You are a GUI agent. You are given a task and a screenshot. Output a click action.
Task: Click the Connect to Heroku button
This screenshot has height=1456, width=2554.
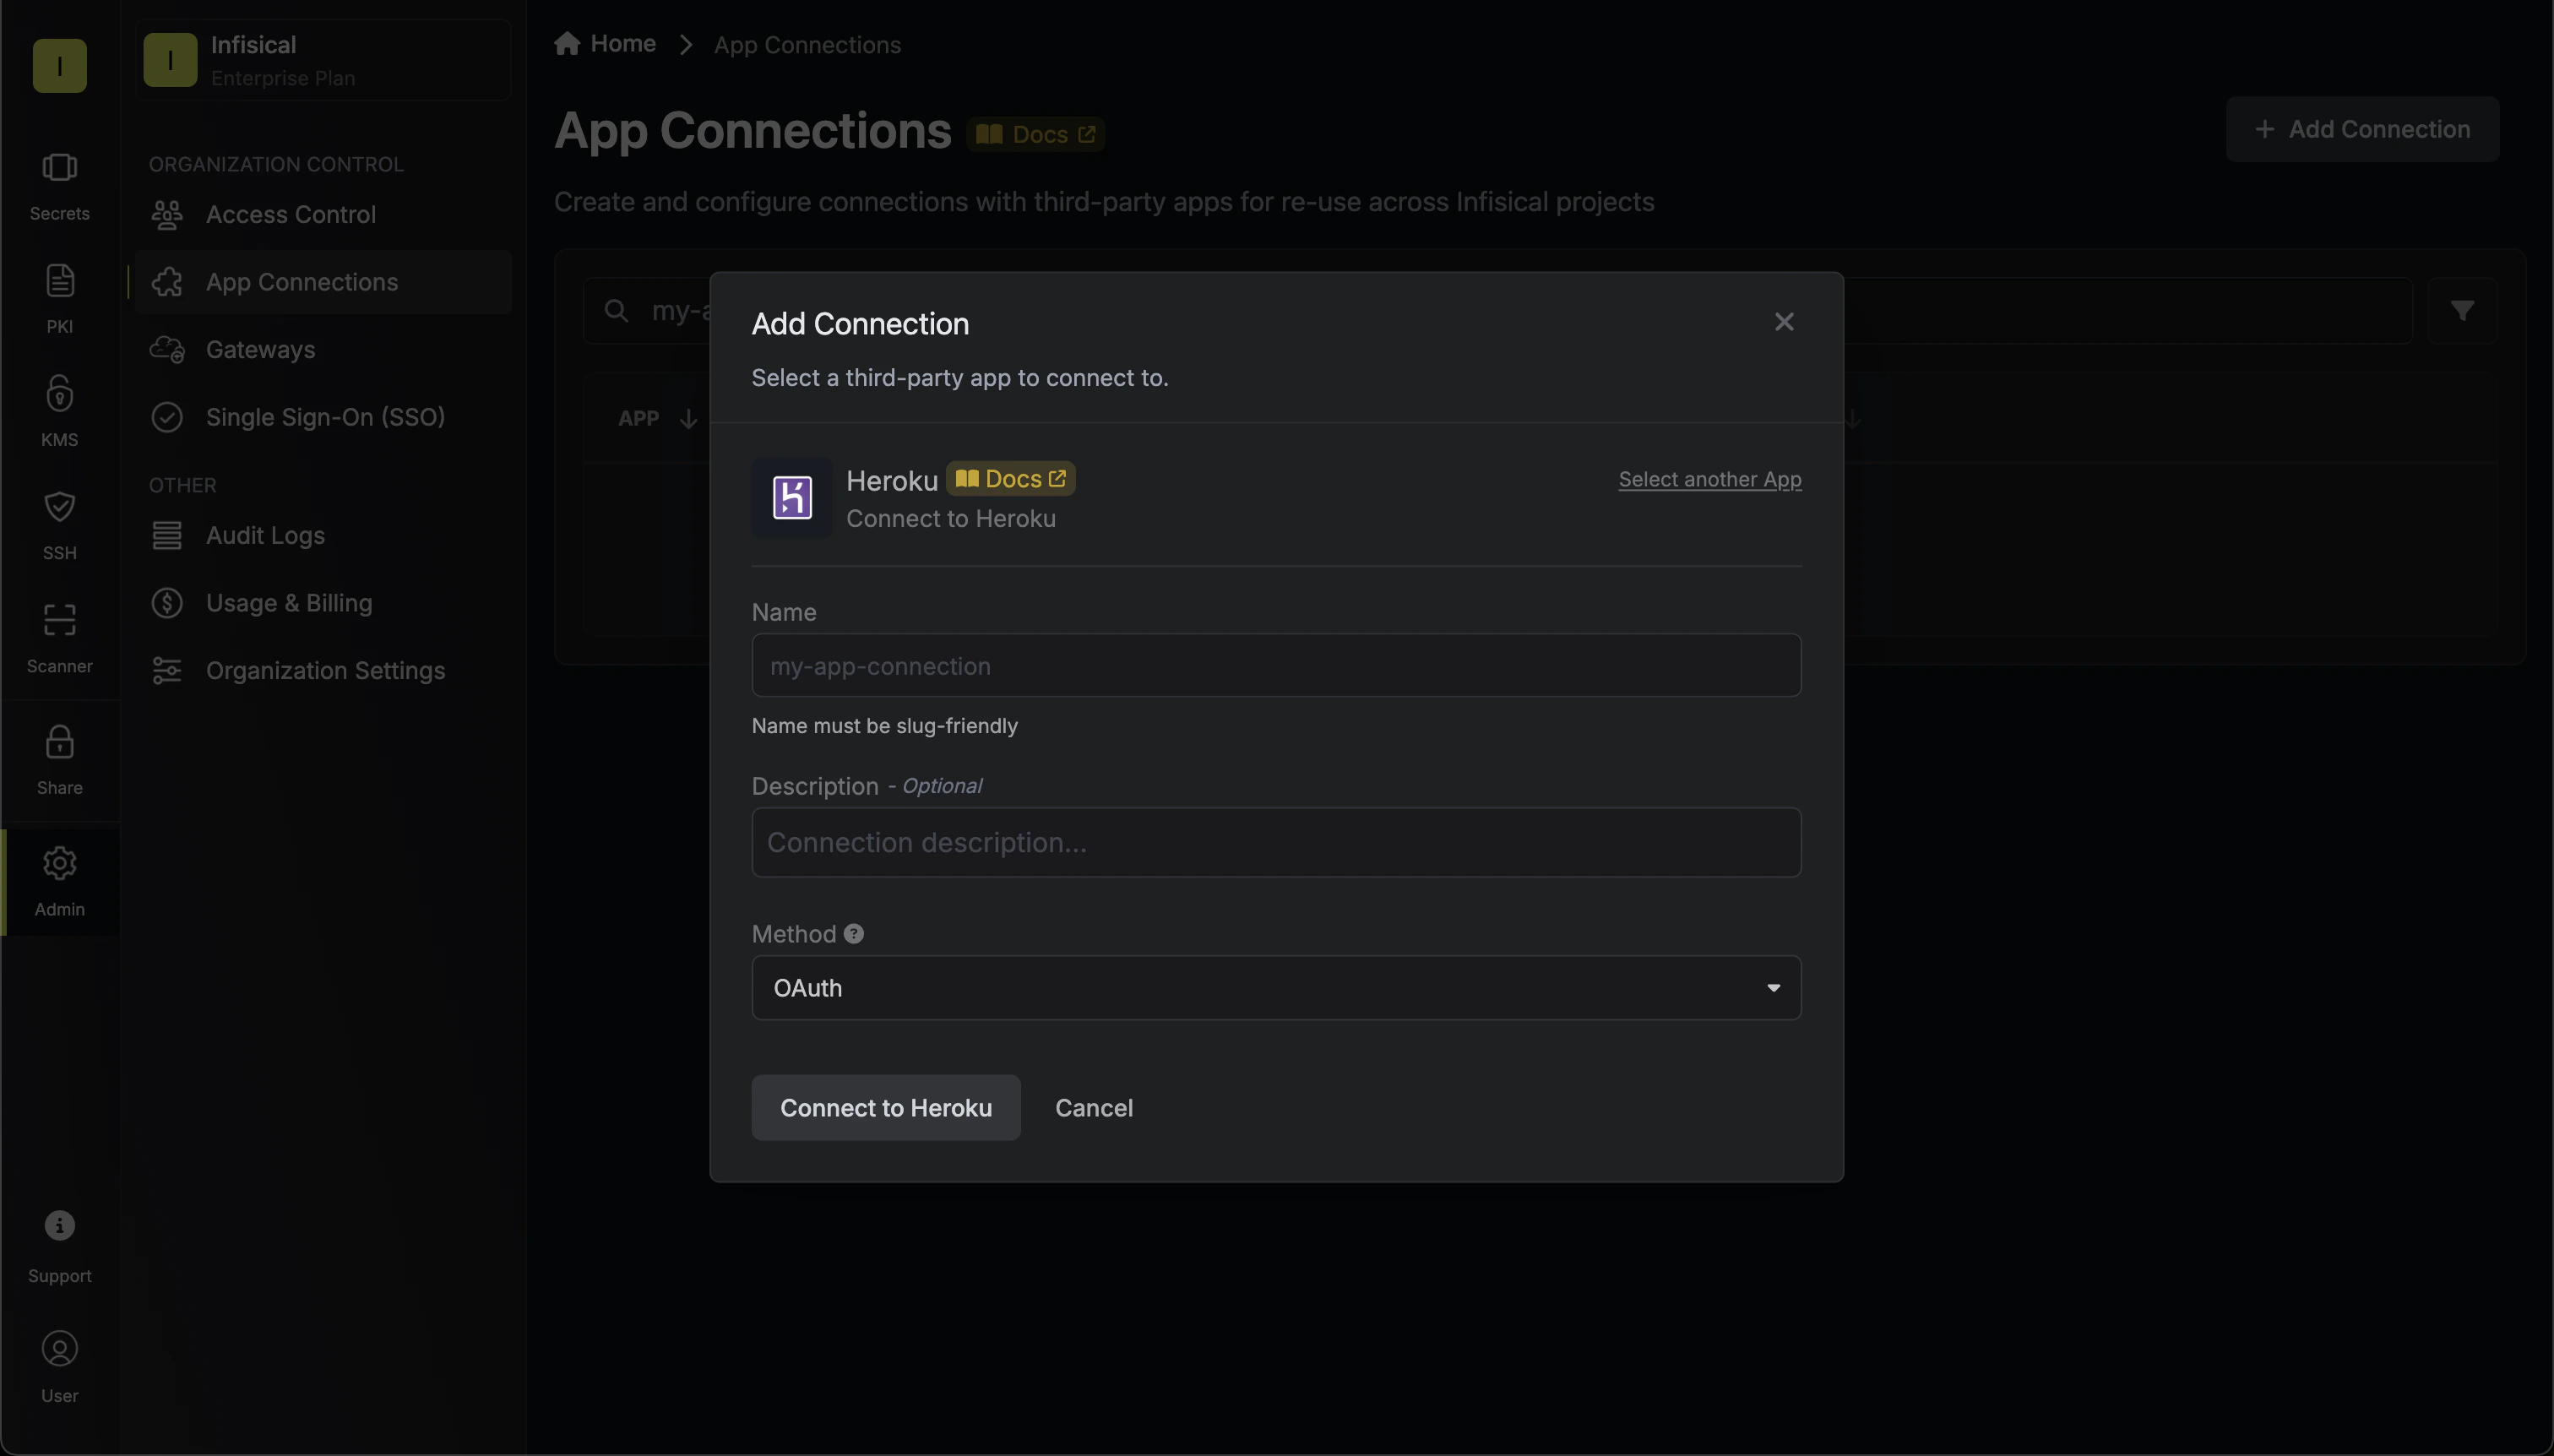886,1108
